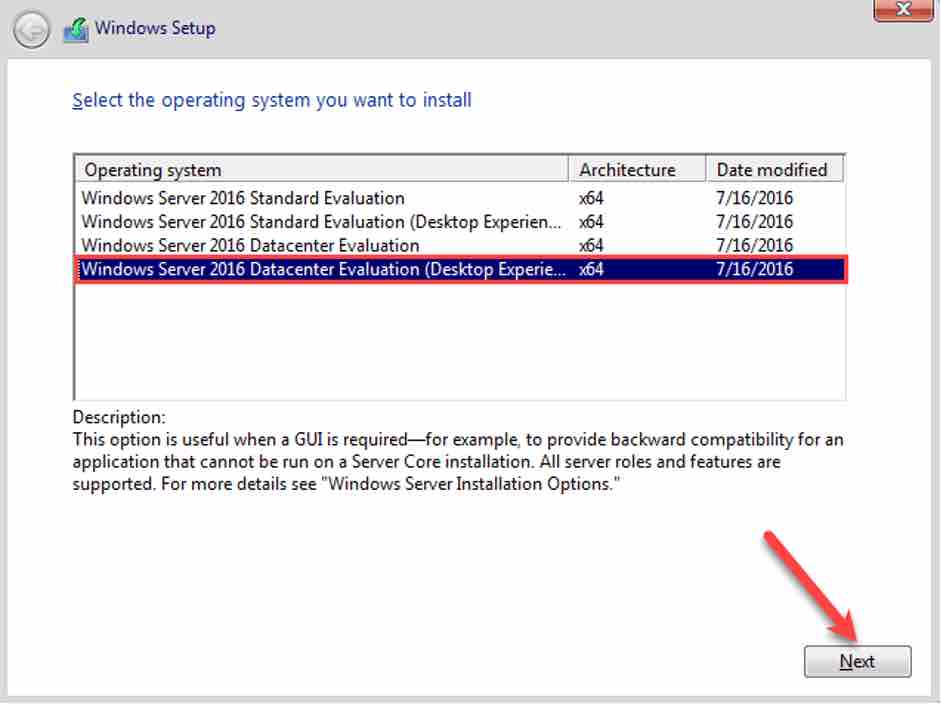The height and width of the screenshot is (704, 941).
Task: Sort by Operating system column header
Action: (x=321, y=170)
